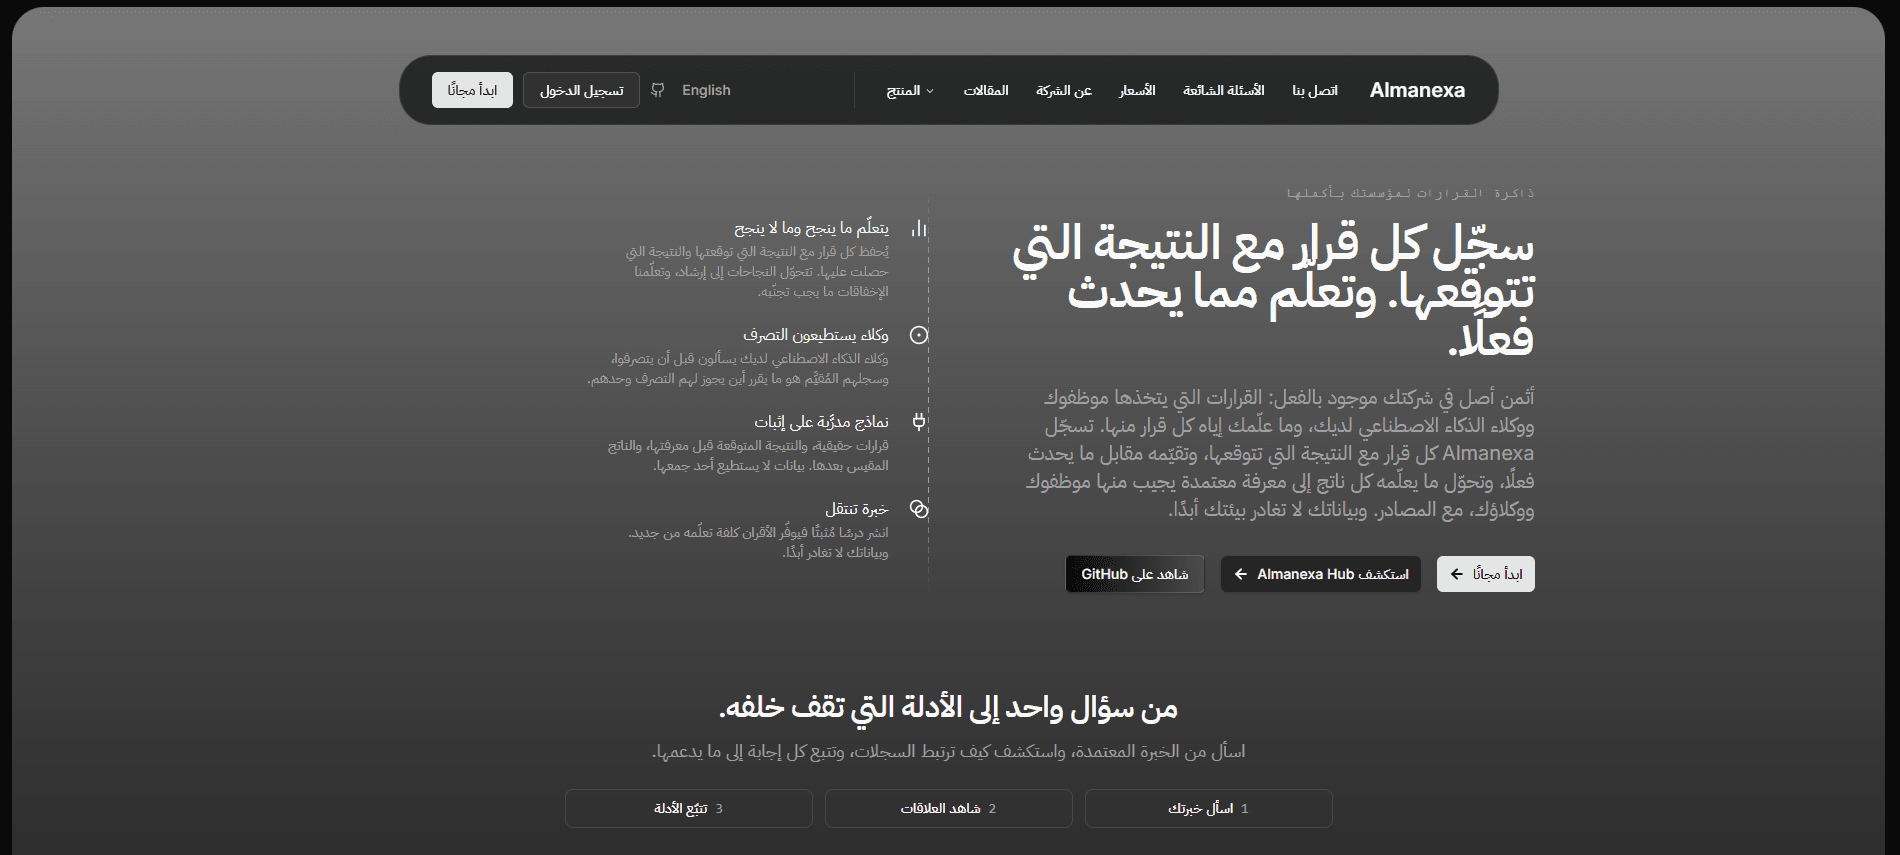Click arrow icon in hero ابدأ مجانًا

[x=1457, y=574]
